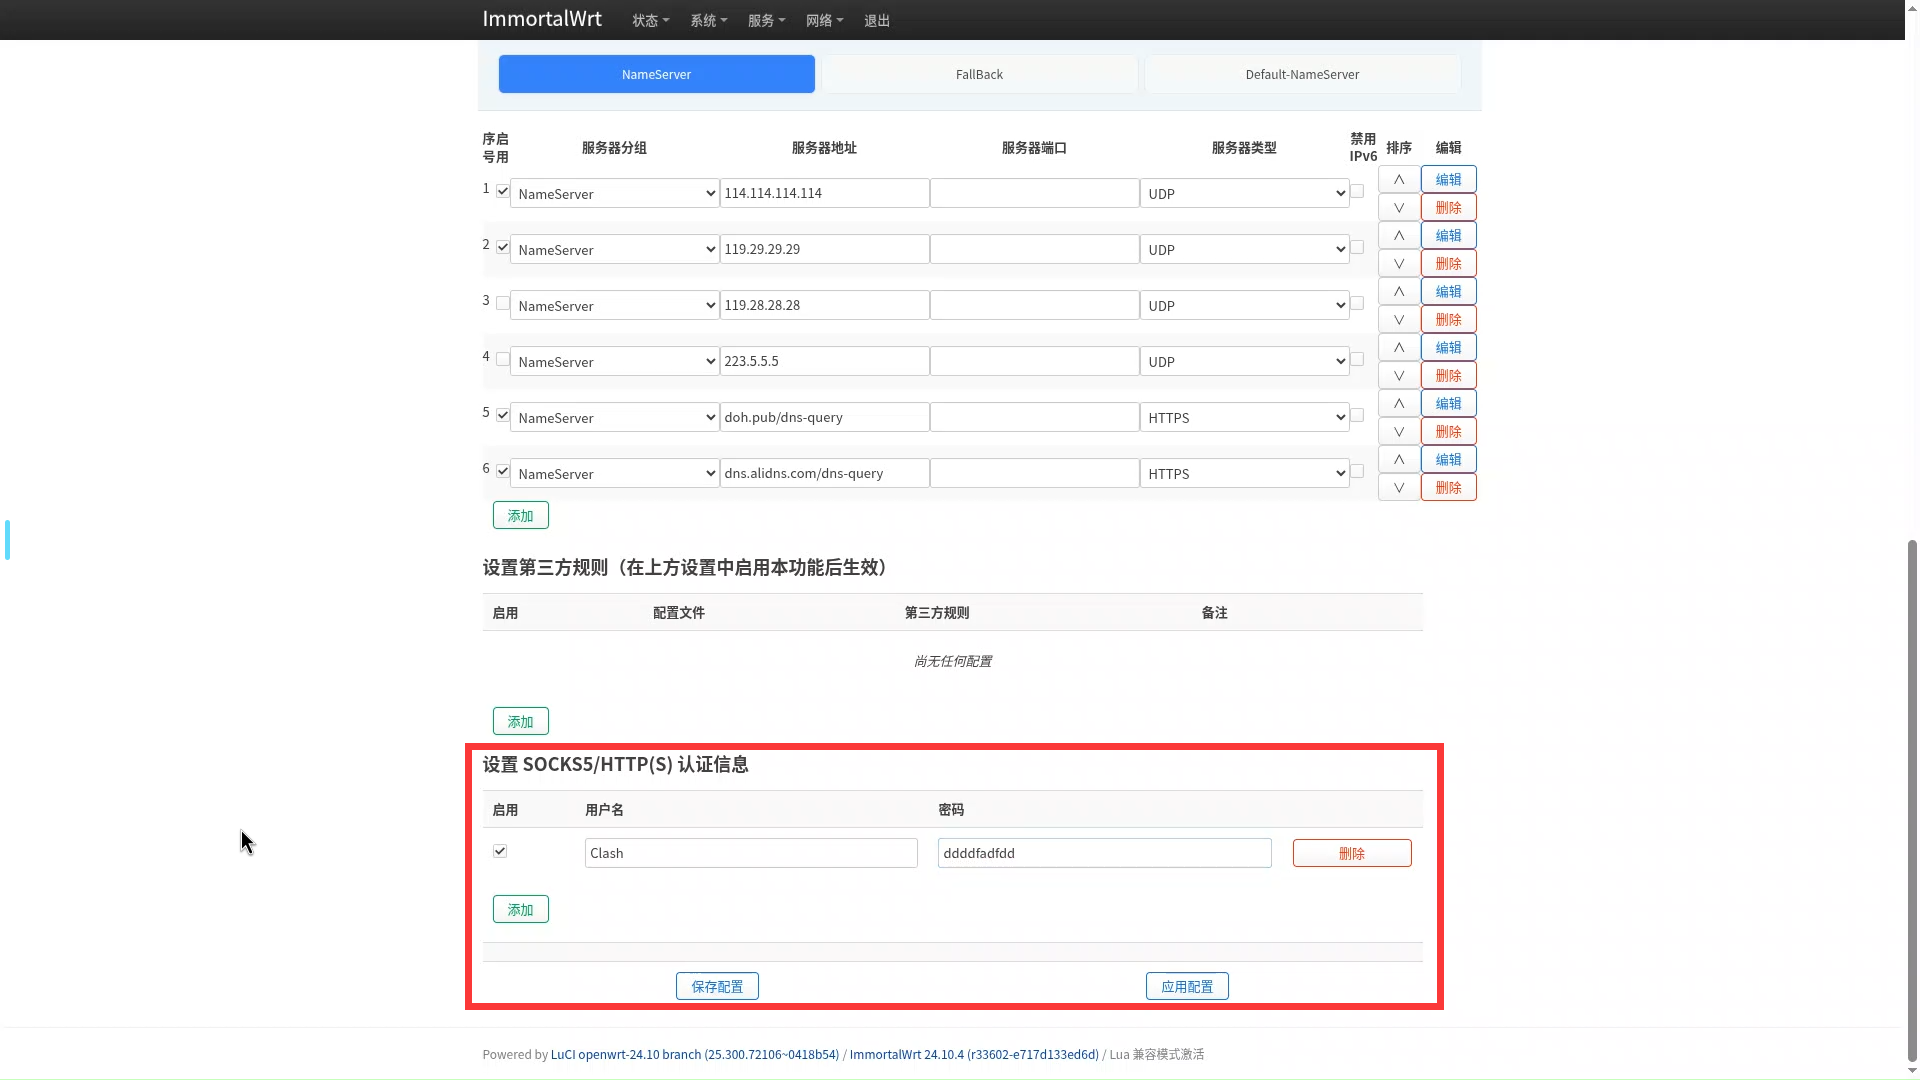Move the dns.alidns.com server up
Viewport: 1920px width, 1080px height.
1398,459
